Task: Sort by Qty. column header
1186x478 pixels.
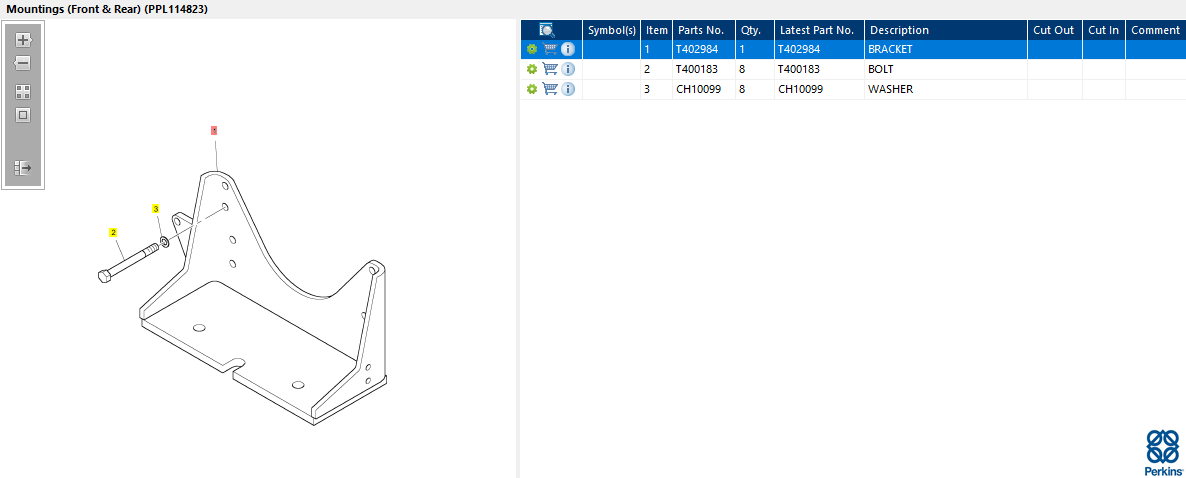Action: coord(755,30)
